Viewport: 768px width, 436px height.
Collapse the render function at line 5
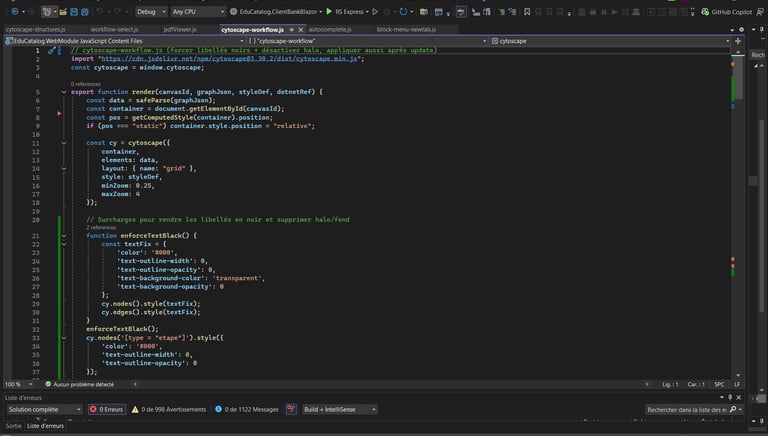point(64,91)
